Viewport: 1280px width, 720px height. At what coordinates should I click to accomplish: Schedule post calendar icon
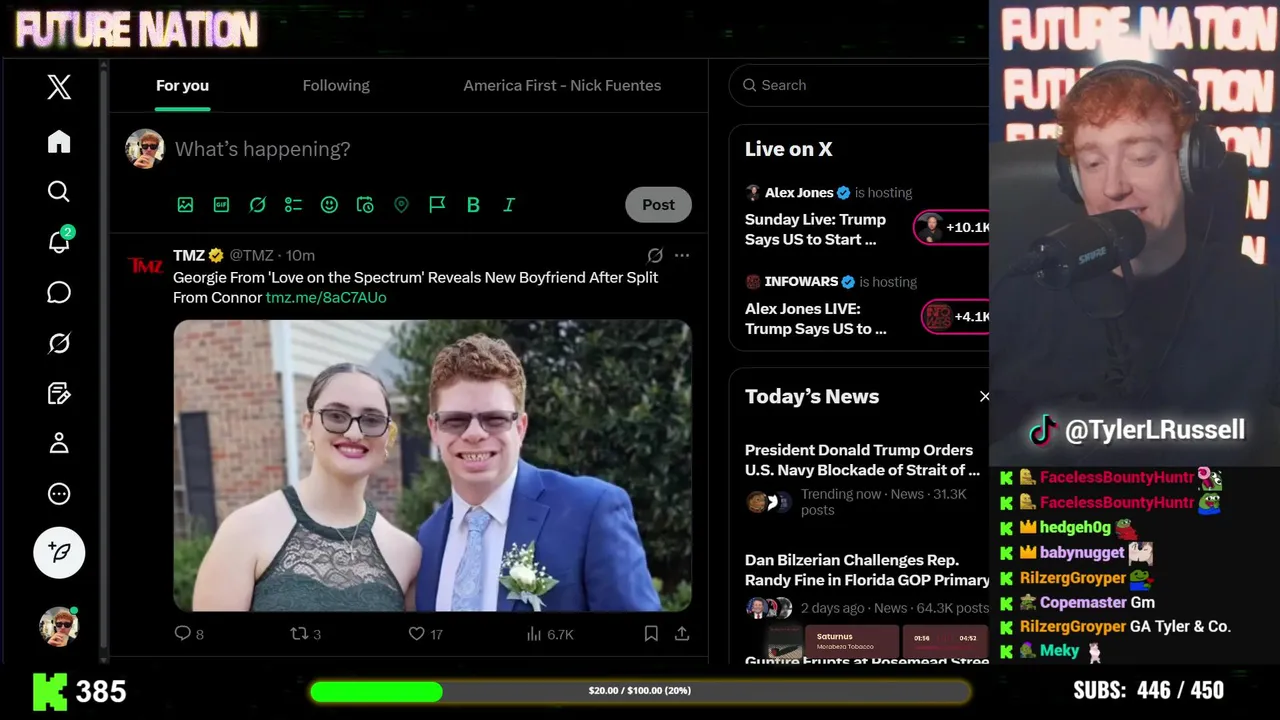click(365, 205)
